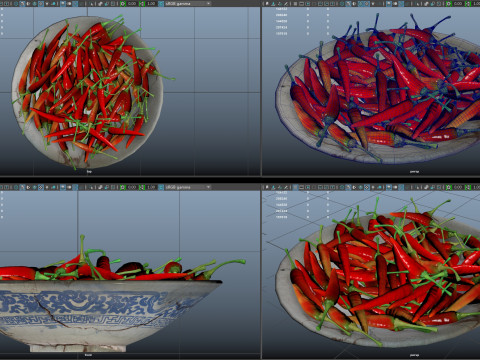Toggle textured display in front viewport toolbar
The image size is (480, 360).
coord(41,187)
